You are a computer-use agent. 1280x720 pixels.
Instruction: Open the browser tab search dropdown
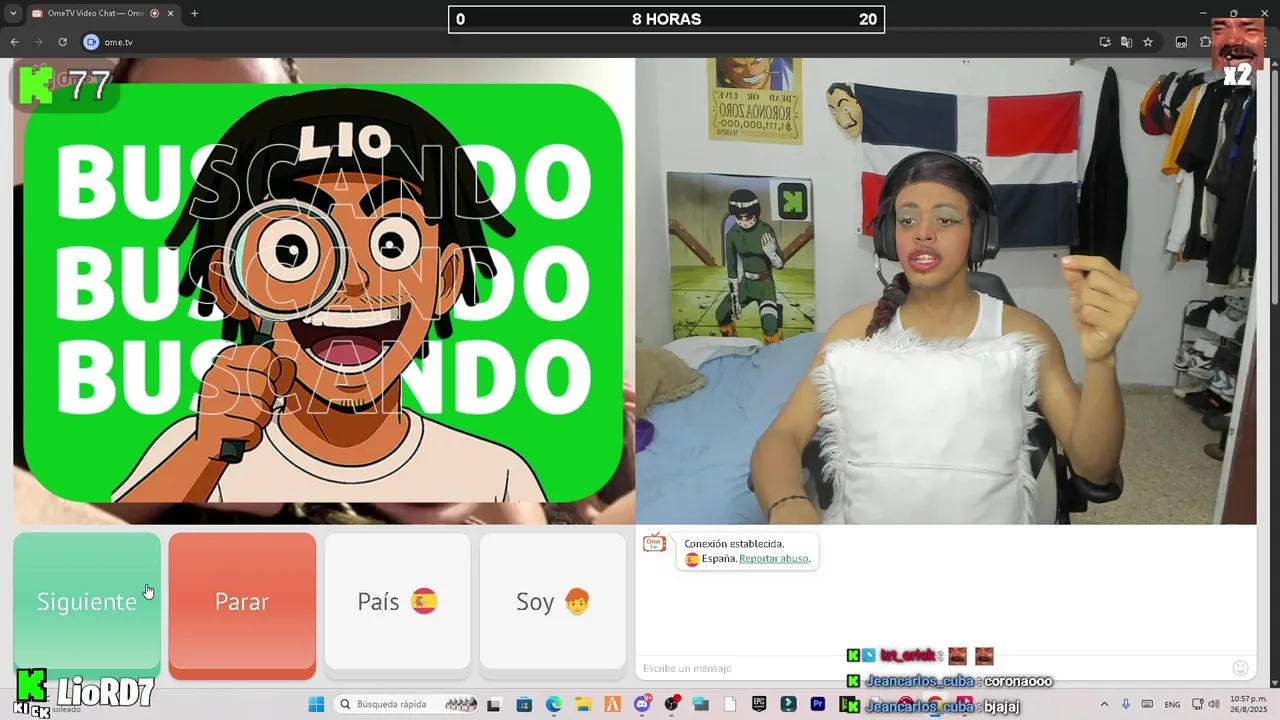click(14, 13)
